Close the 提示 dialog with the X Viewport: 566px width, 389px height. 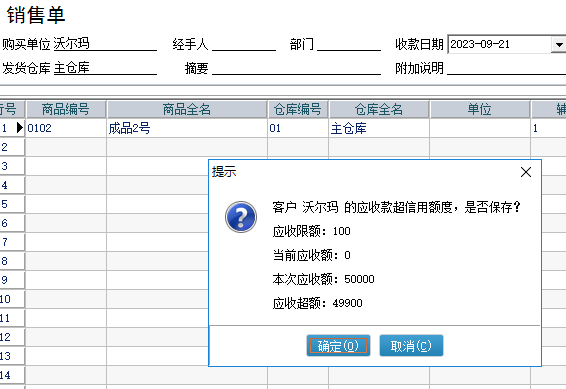click(526, 172)
